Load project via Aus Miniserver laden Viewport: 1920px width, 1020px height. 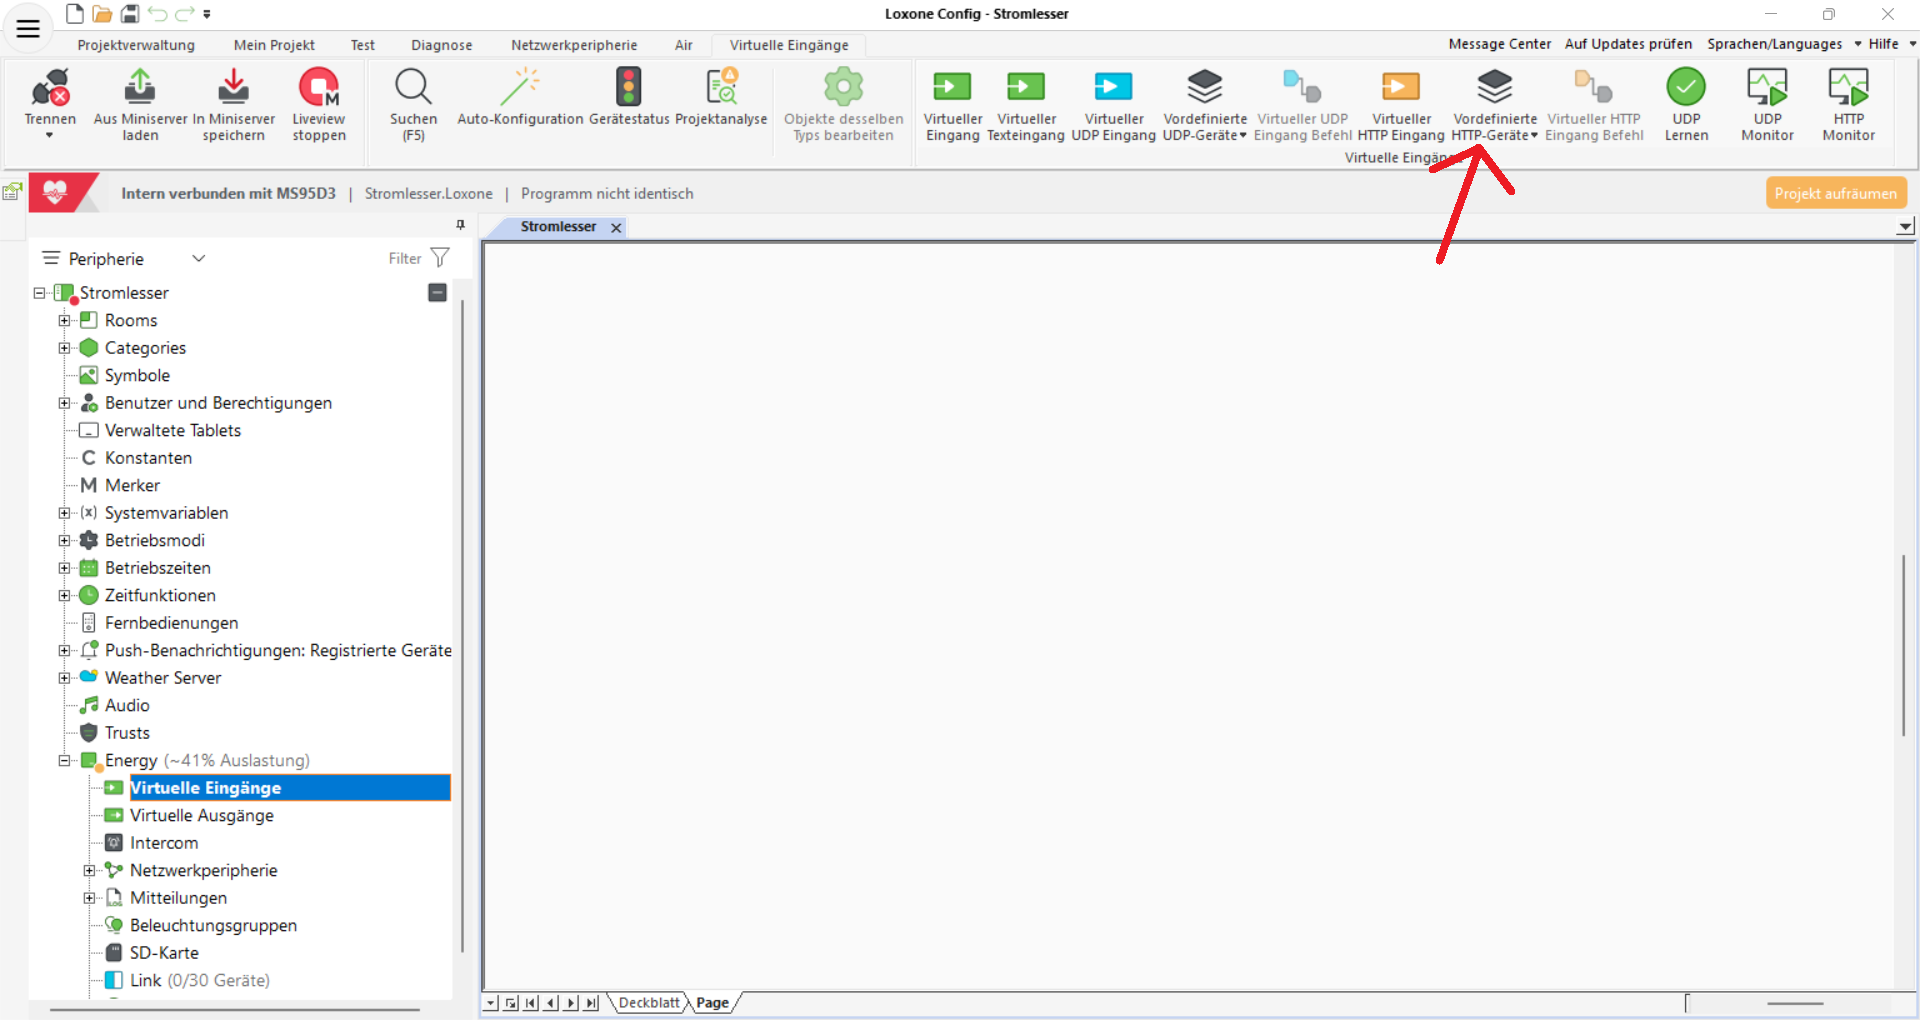[140, 89]
